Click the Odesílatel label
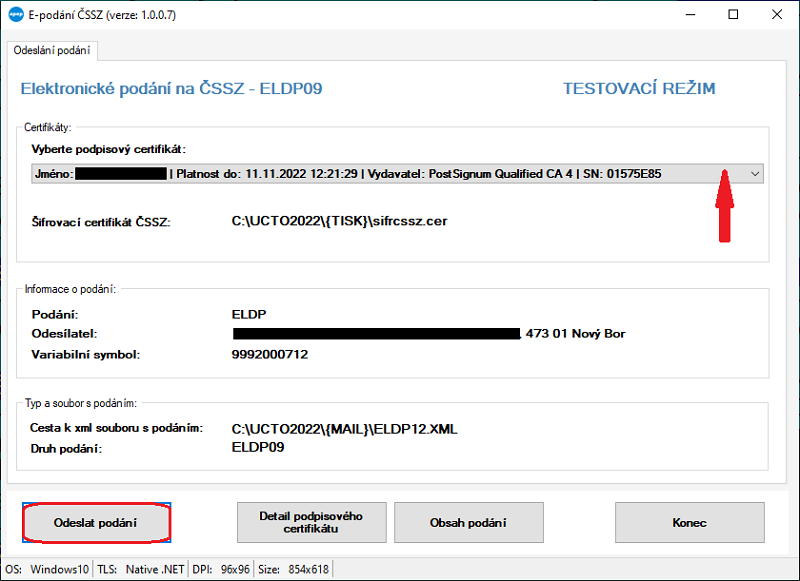Screen dimensions: 800x581 (x=64, y=334)
